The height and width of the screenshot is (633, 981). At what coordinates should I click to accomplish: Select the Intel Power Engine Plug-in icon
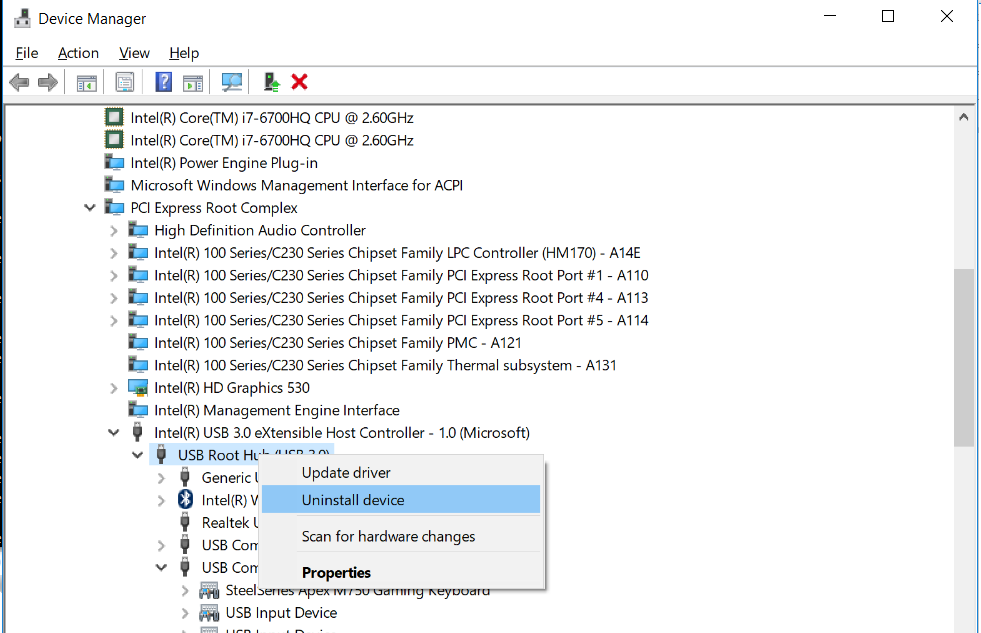tap(114, 163)
